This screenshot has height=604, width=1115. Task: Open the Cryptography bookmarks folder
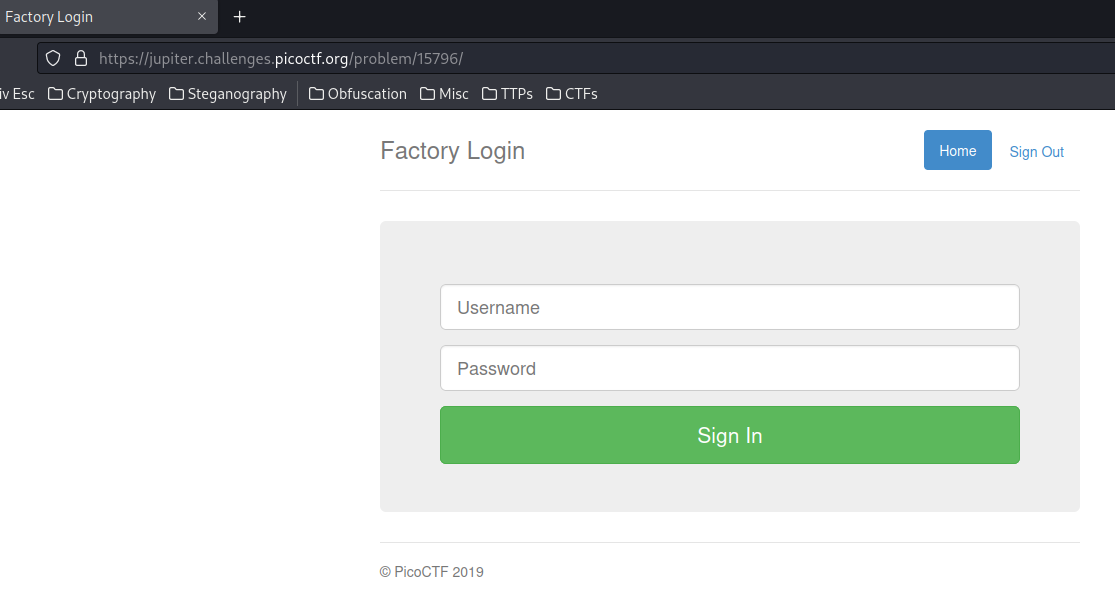point(102,94)
